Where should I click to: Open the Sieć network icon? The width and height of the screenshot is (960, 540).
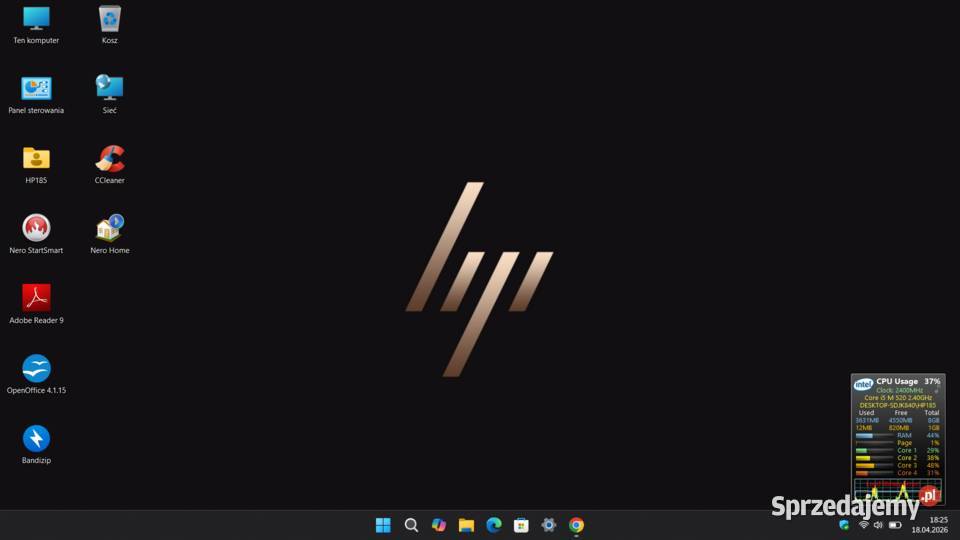click(x=110, y=96)
